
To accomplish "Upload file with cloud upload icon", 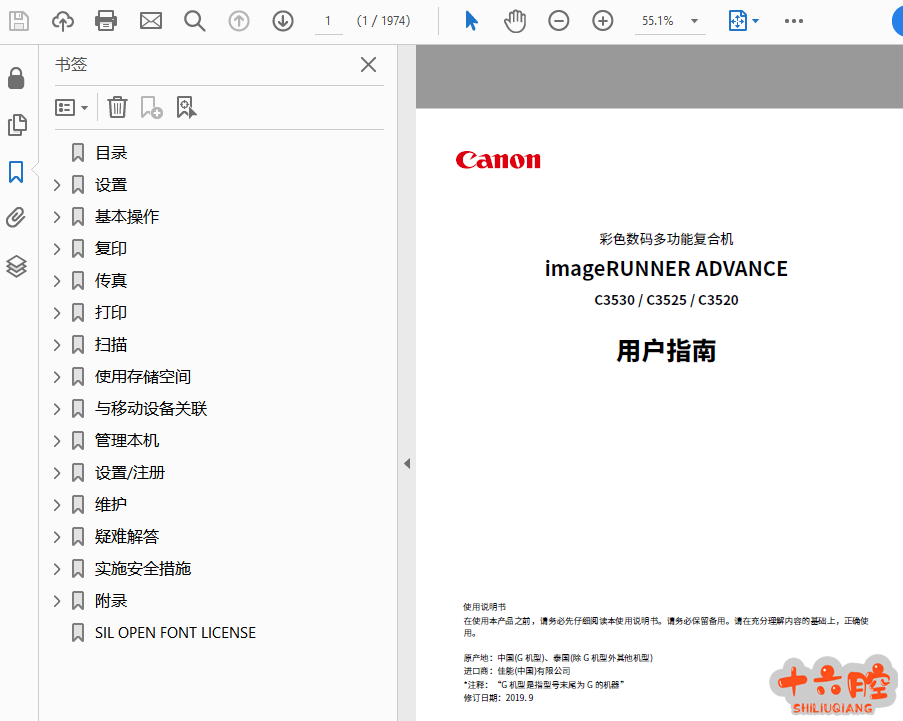I will click(x=62, y=21).
